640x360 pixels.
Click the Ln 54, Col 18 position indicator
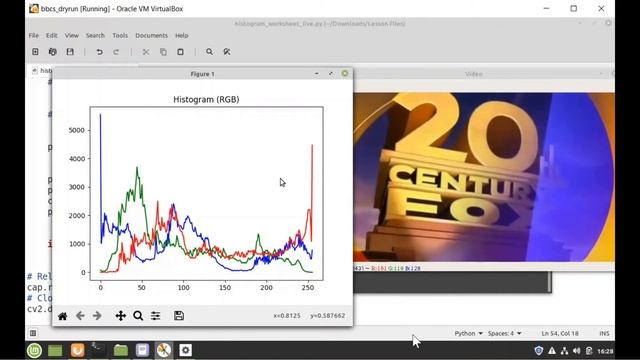pyautogui.click(x=560, y=333)
